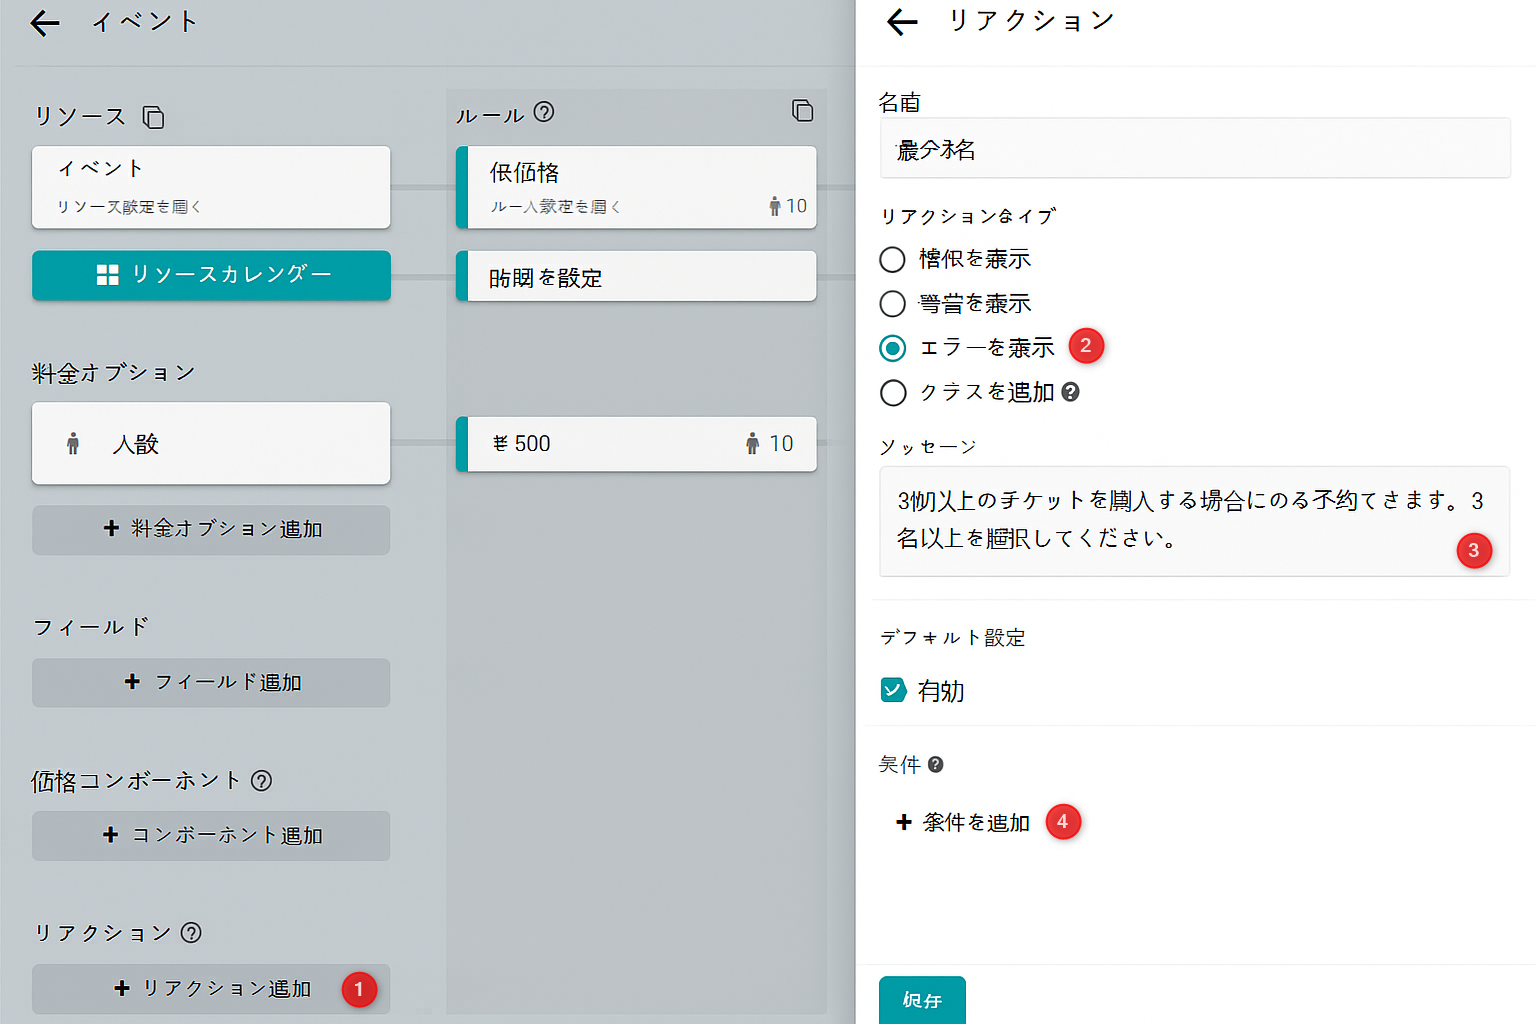Click the copy icon in the ルール column
1536x1024 pixels.
coord(802,111)
